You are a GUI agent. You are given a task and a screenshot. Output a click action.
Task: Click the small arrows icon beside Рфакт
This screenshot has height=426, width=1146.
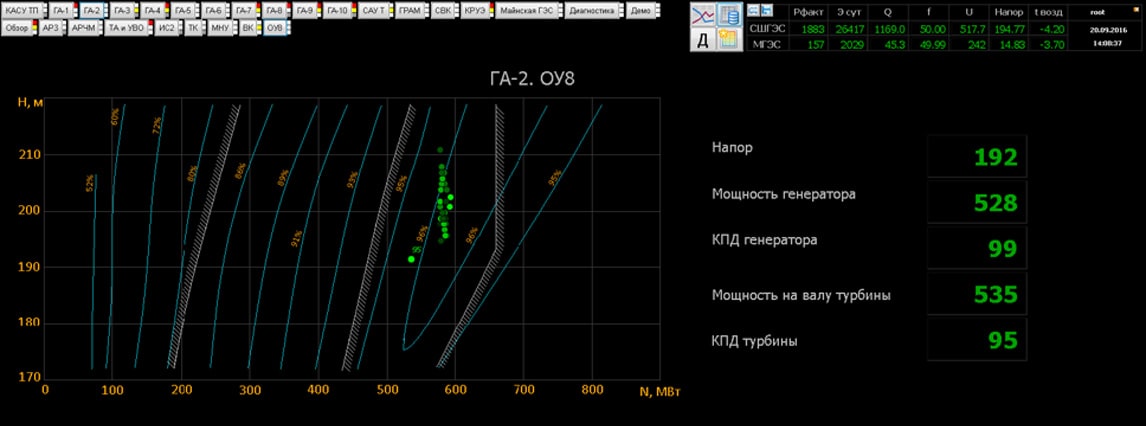point(755,10)
